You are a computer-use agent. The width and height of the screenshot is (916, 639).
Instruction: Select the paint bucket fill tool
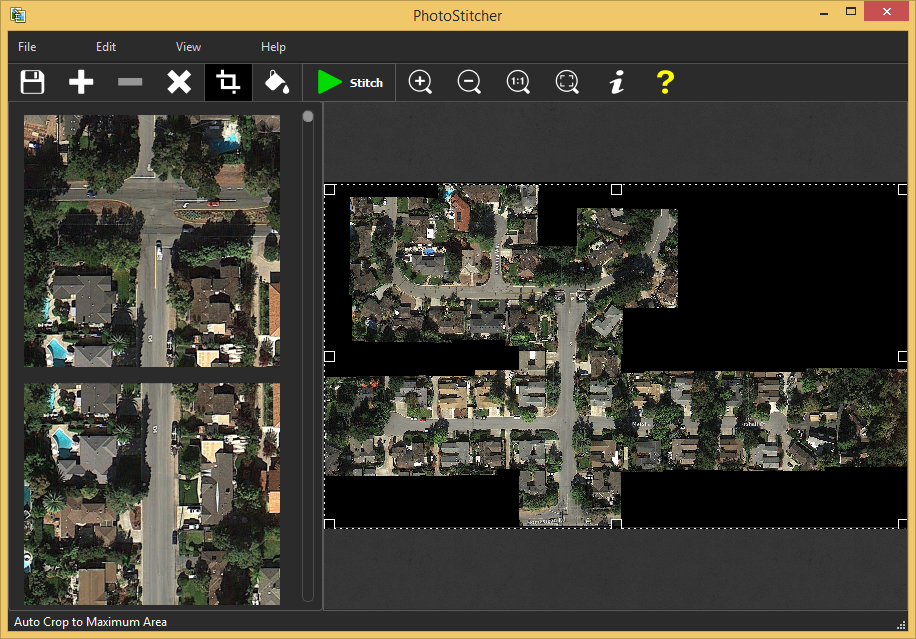[277, 82]
